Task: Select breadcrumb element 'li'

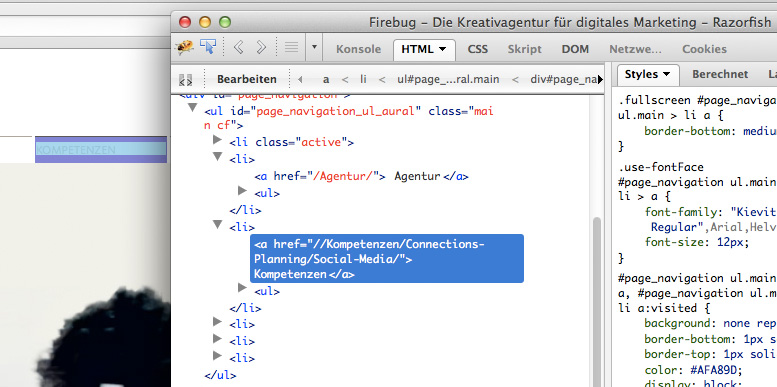Action: tap(363, 79)
